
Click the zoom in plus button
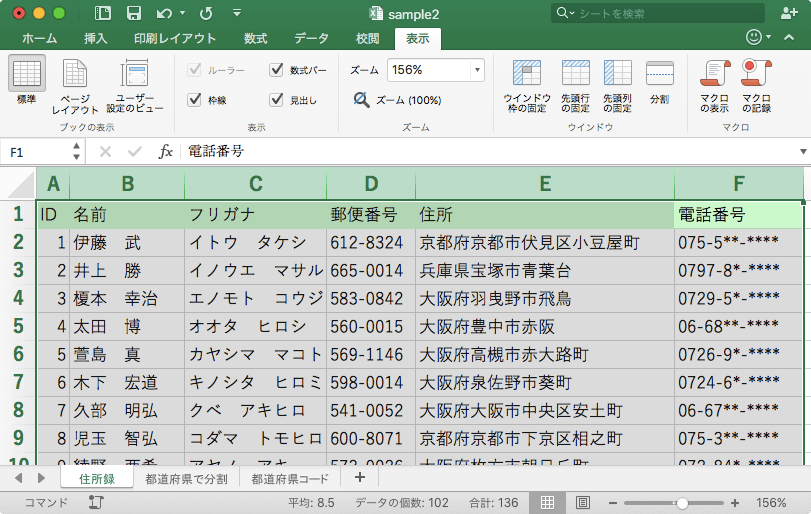coord(734,503)
